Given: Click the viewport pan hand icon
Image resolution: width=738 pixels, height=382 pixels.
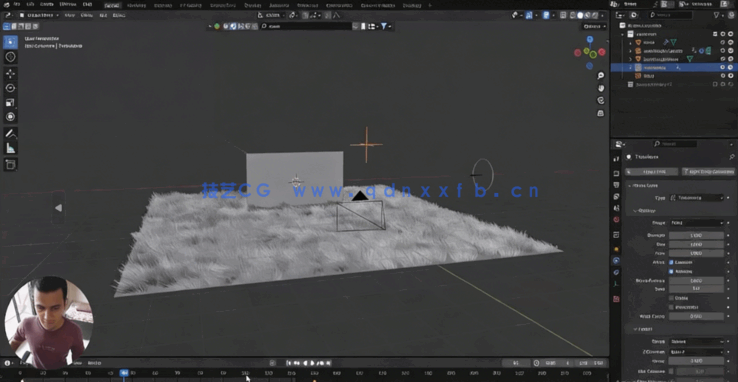Looking at the screenshot, I should click(x=601, y=88).
